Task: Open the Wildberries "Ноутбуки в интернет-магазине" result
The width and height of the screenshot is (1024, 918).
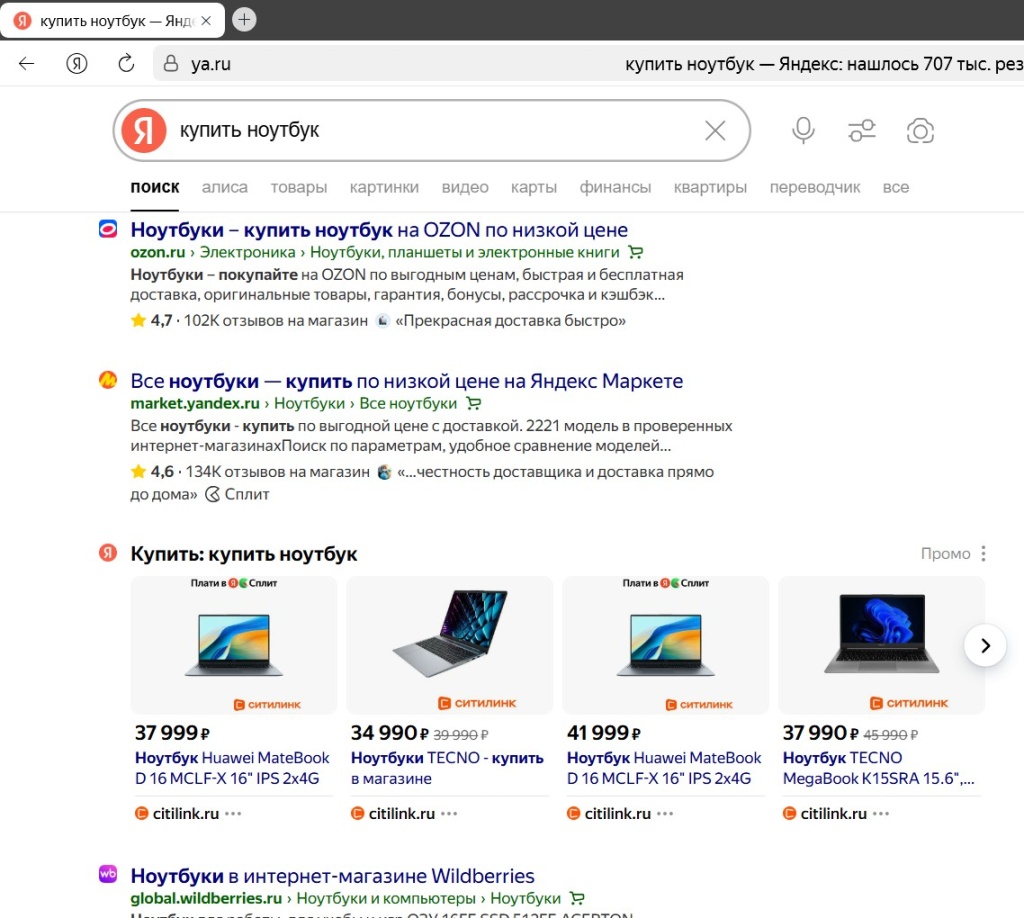Action: [332, 876]
